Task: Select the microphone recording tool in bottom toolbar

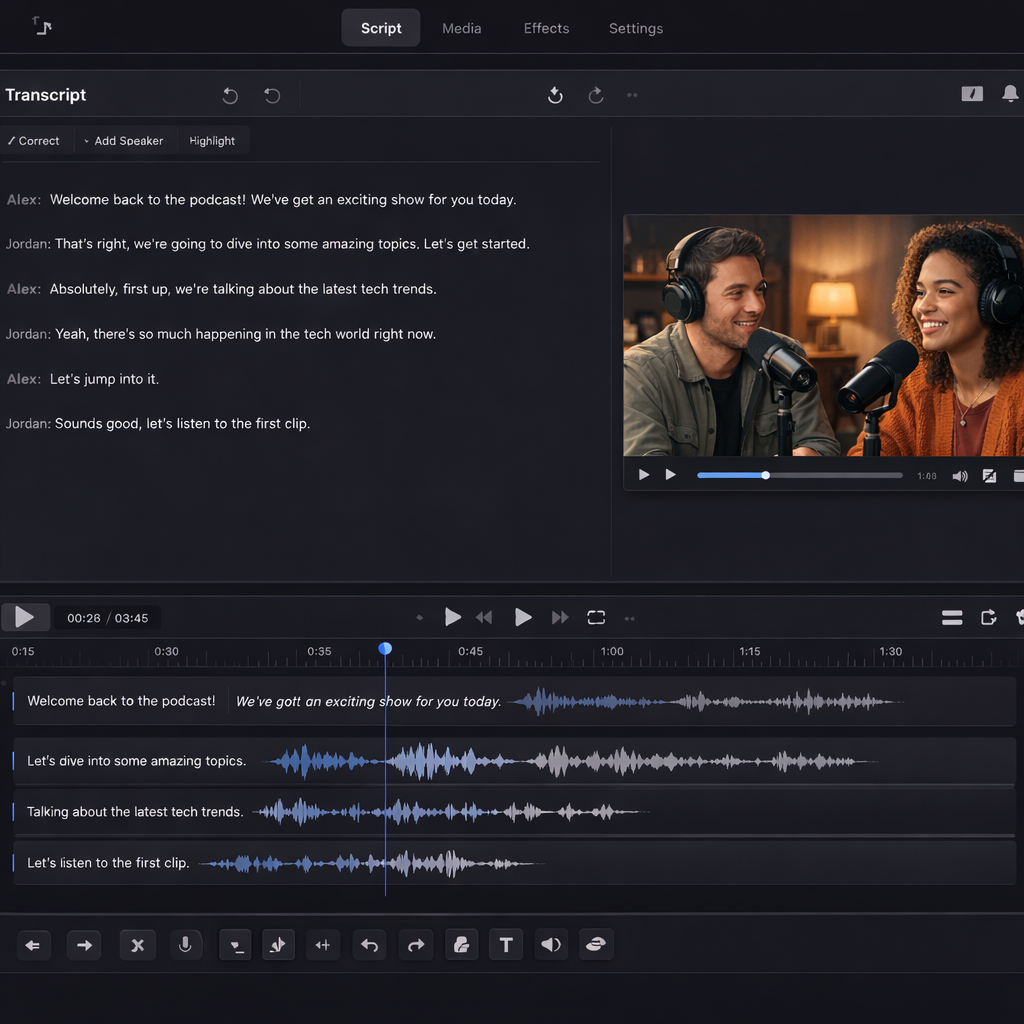Action: pyautogui.click(x=186, y=944)
